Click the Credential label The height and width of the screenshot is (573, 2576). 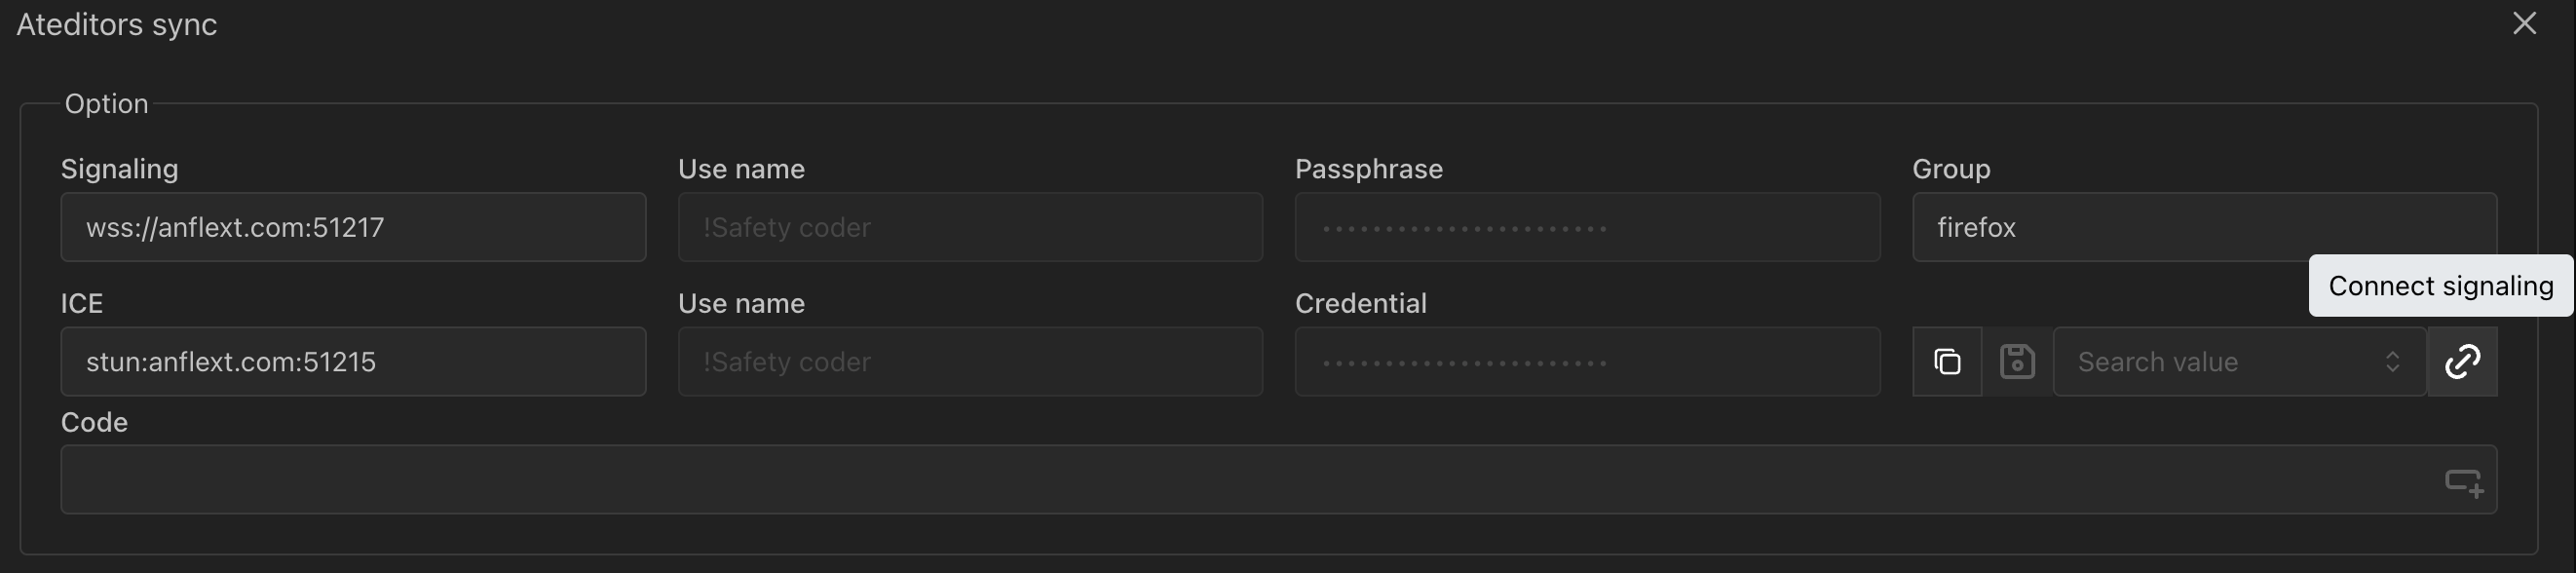pyautogui.click(x=1360, y=303)
